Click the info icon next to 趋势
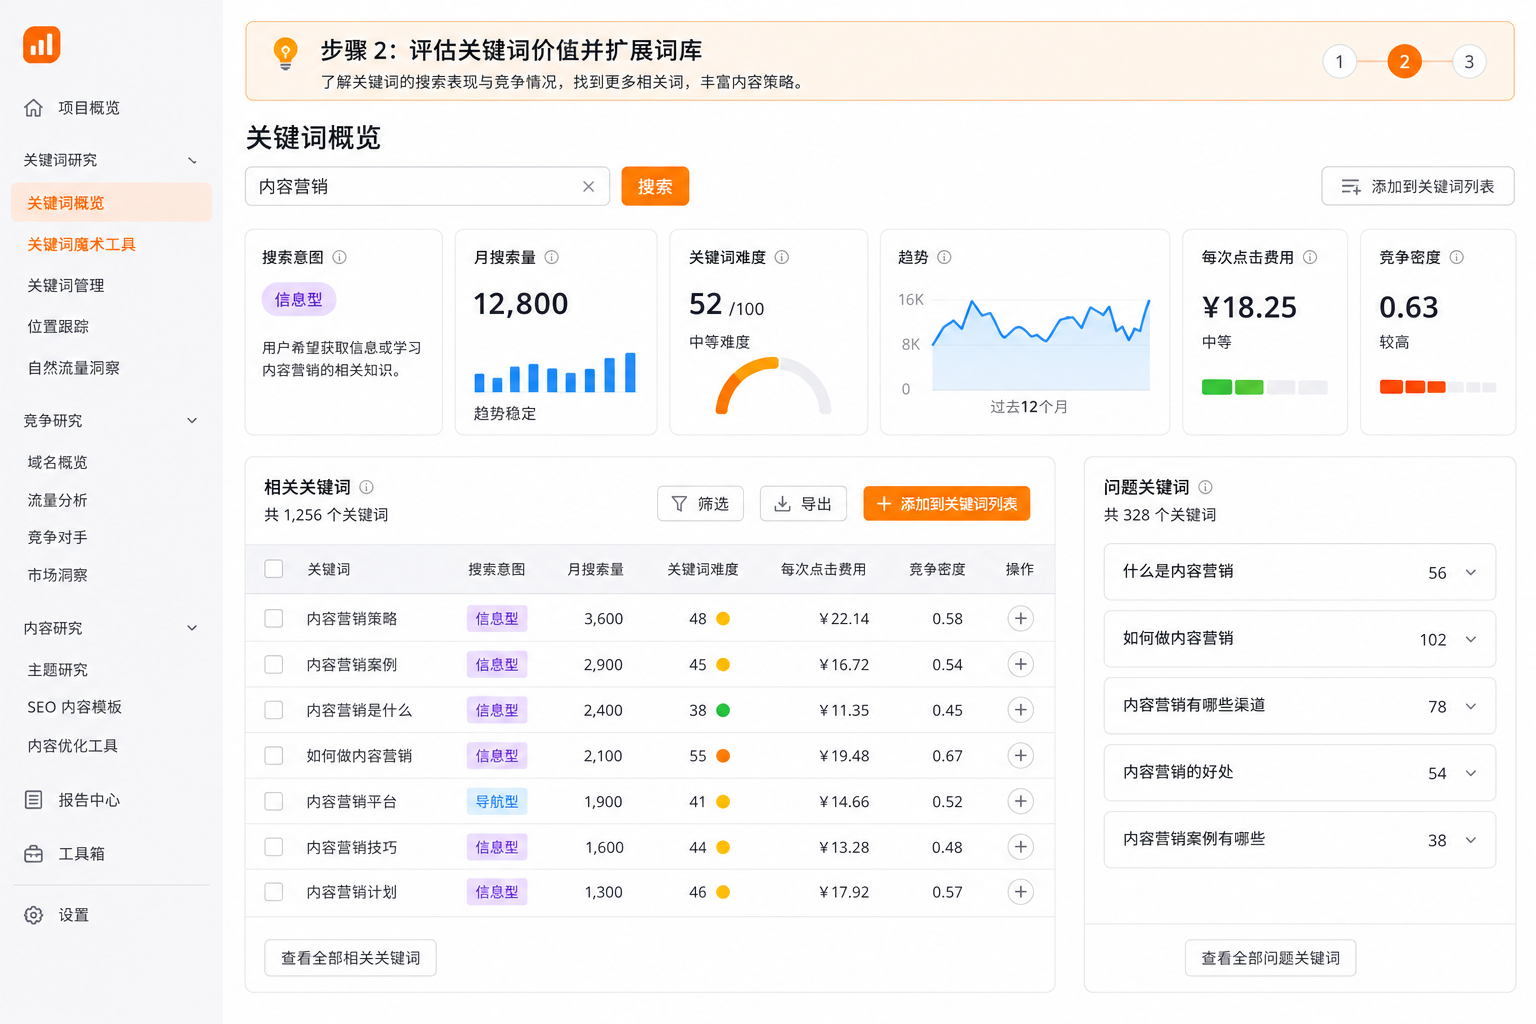This screenshot has height=1024, width=1536. click(944, 257)
